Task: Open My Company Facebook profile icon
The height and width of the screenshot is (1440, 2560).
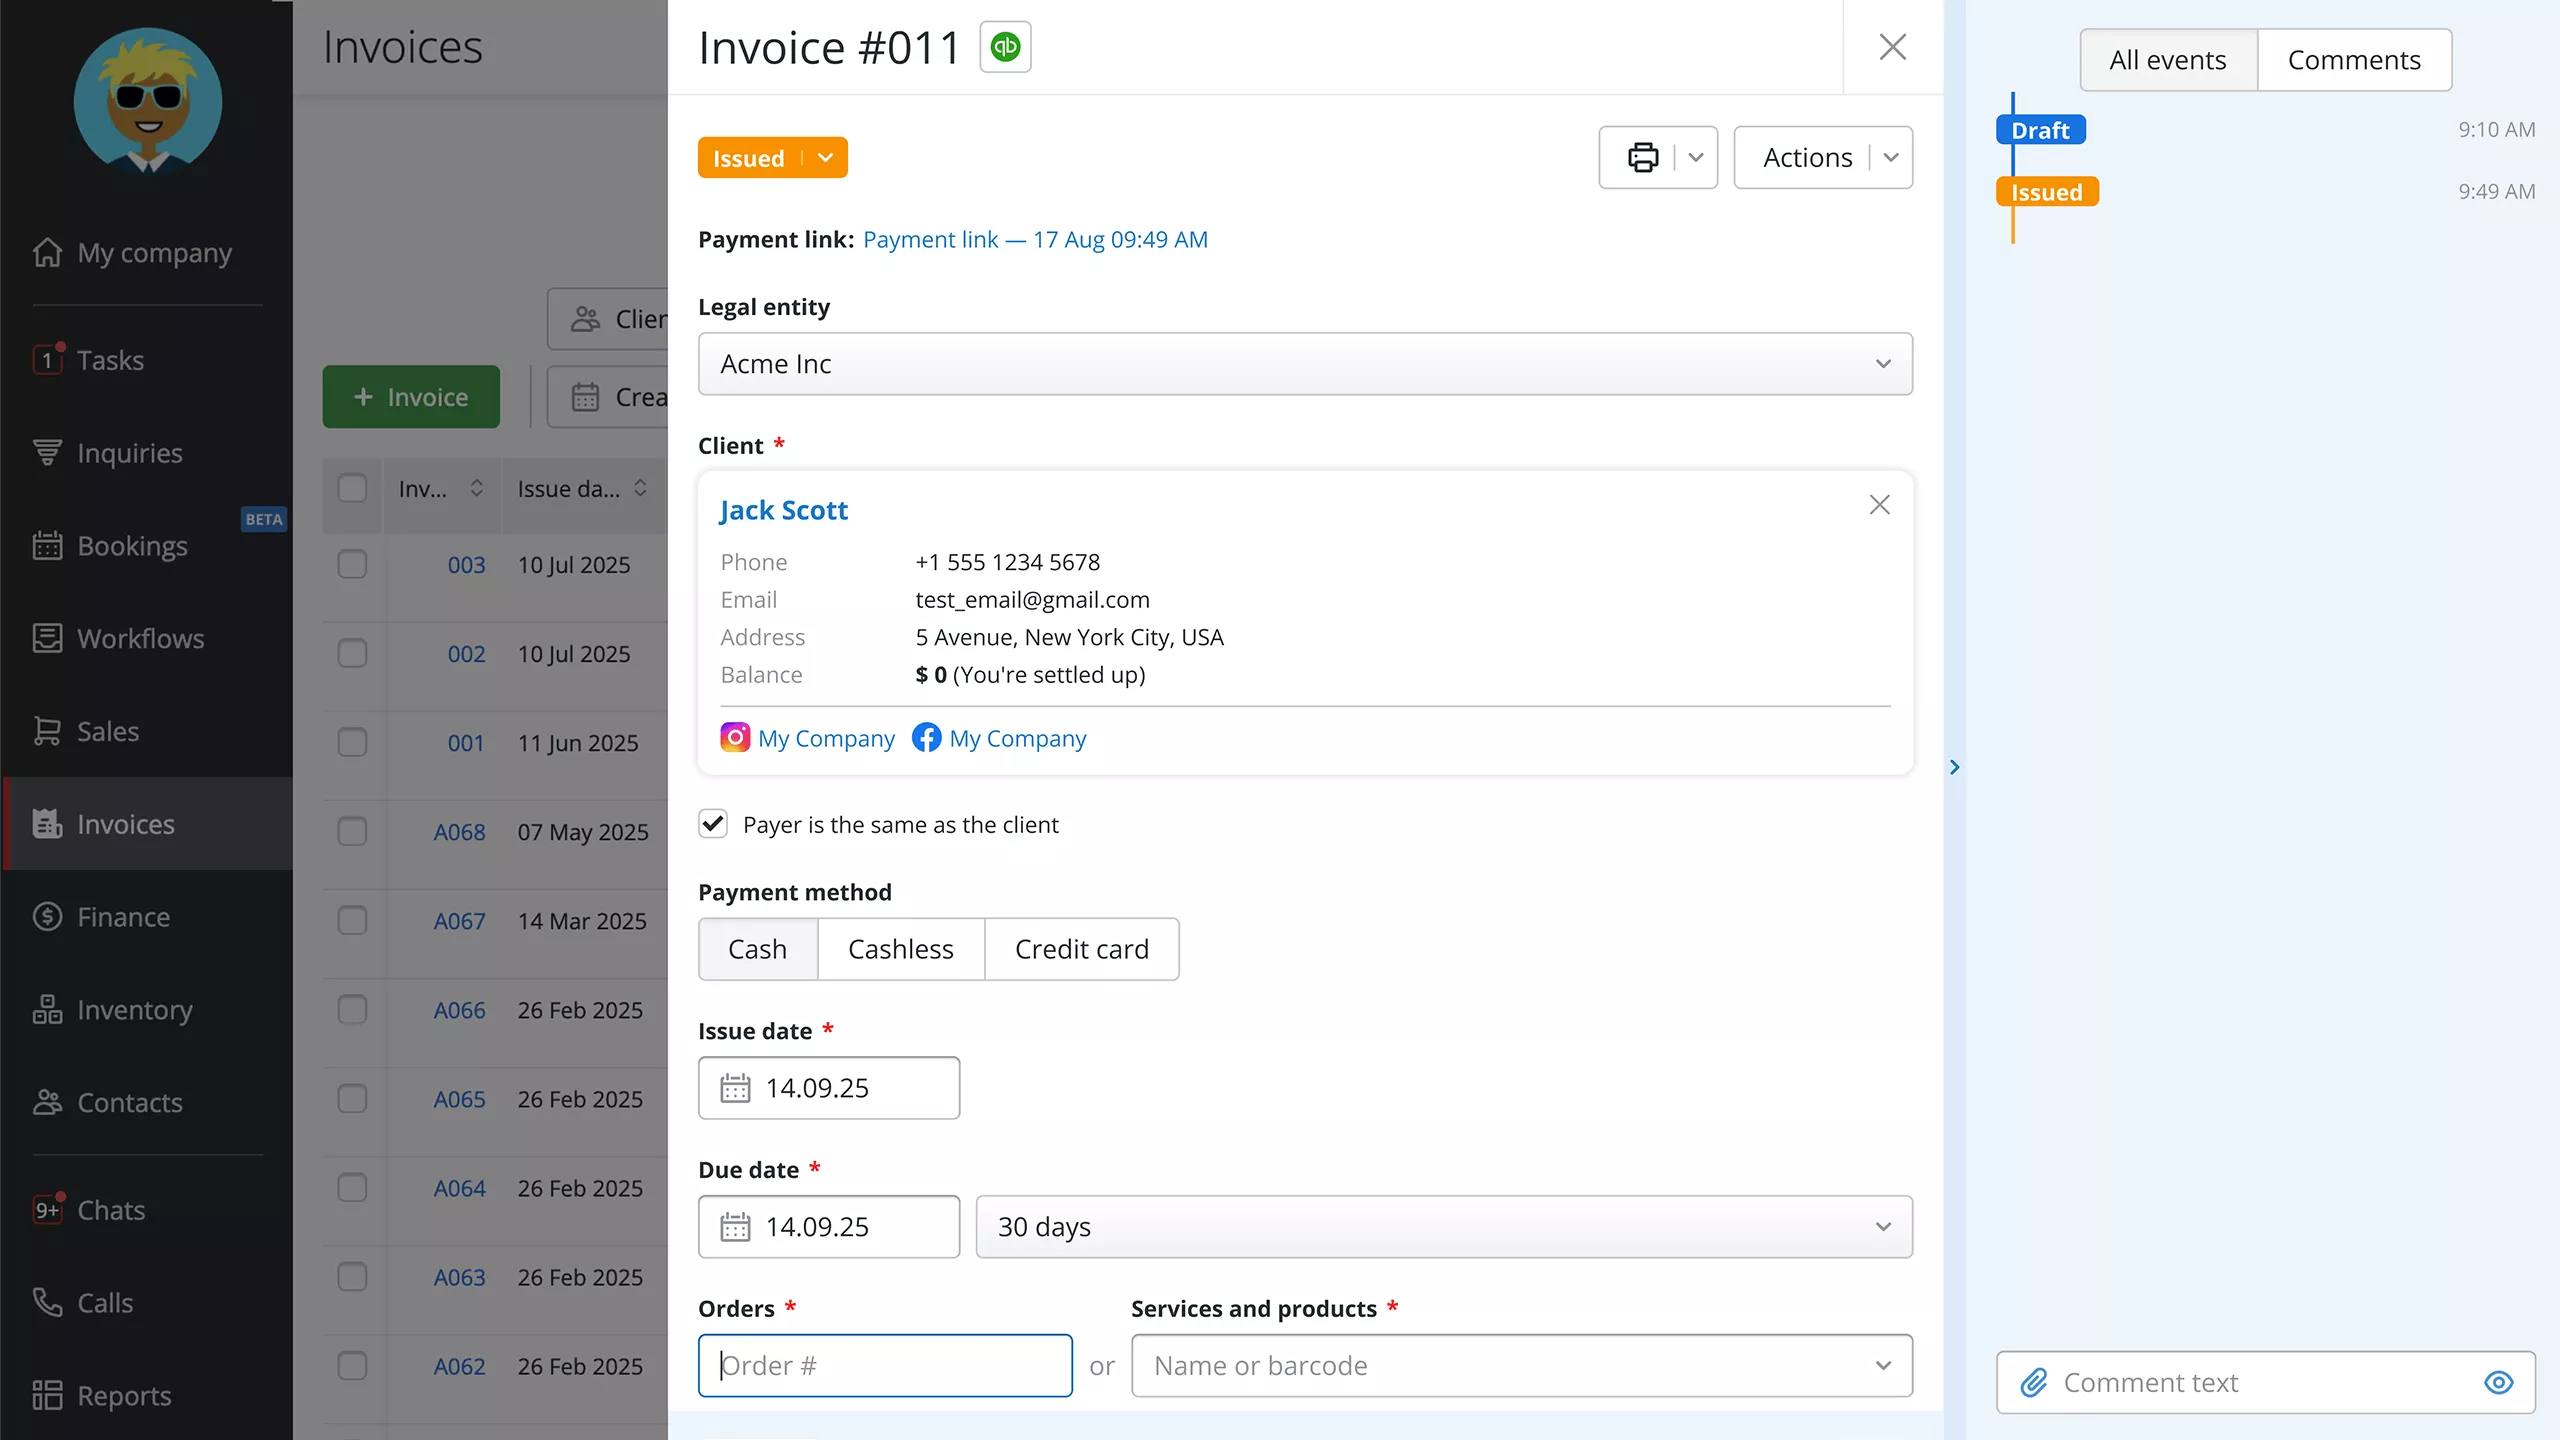Action: (x=928, y=738)
